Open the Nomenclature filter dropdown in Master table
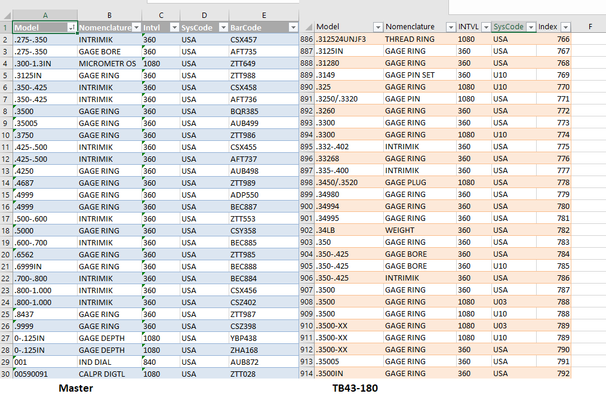The height and width of the screenshot is (400, 606). 136,27
